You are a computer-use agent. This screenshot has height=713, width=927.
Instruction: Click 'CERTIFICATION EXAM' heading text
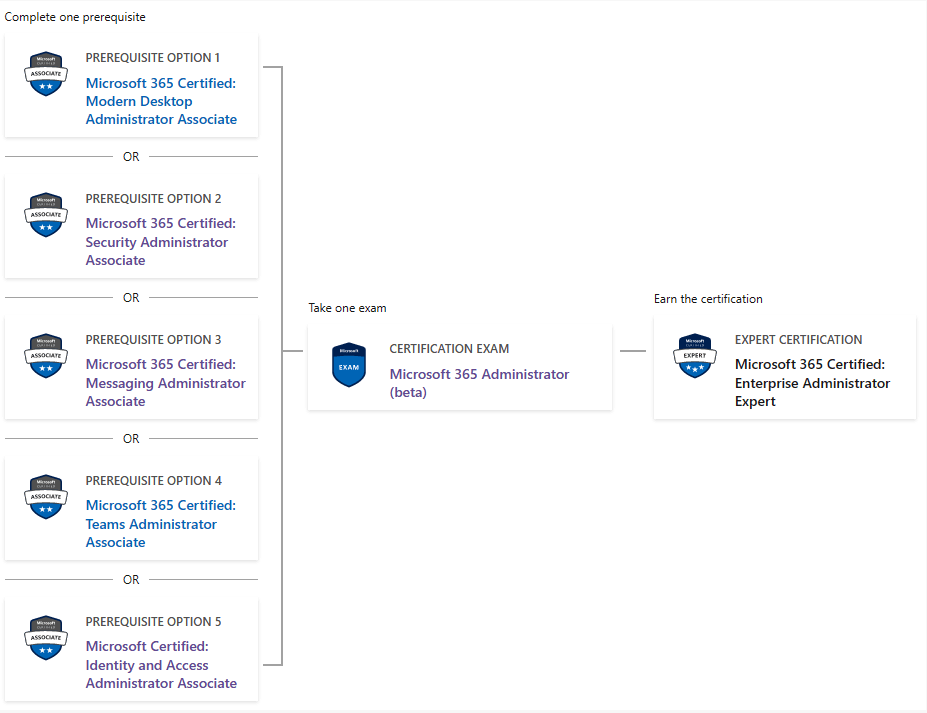tap(449, 349)
